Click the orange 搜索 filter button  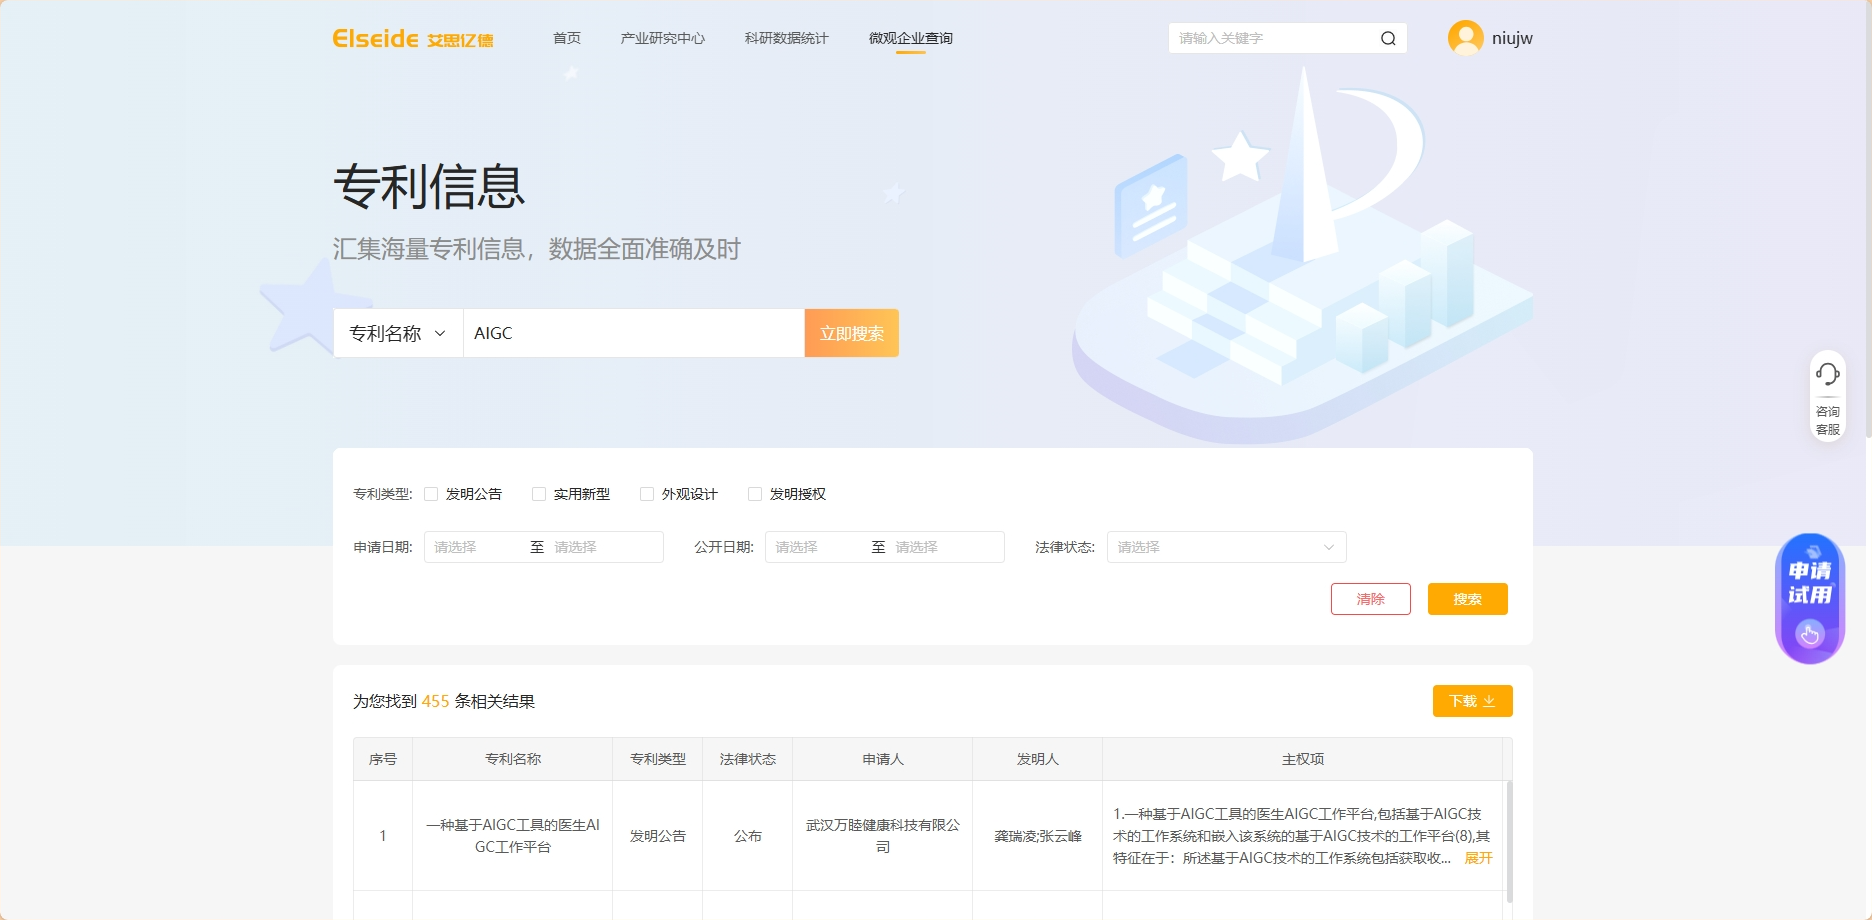(x=1468, y=599)
